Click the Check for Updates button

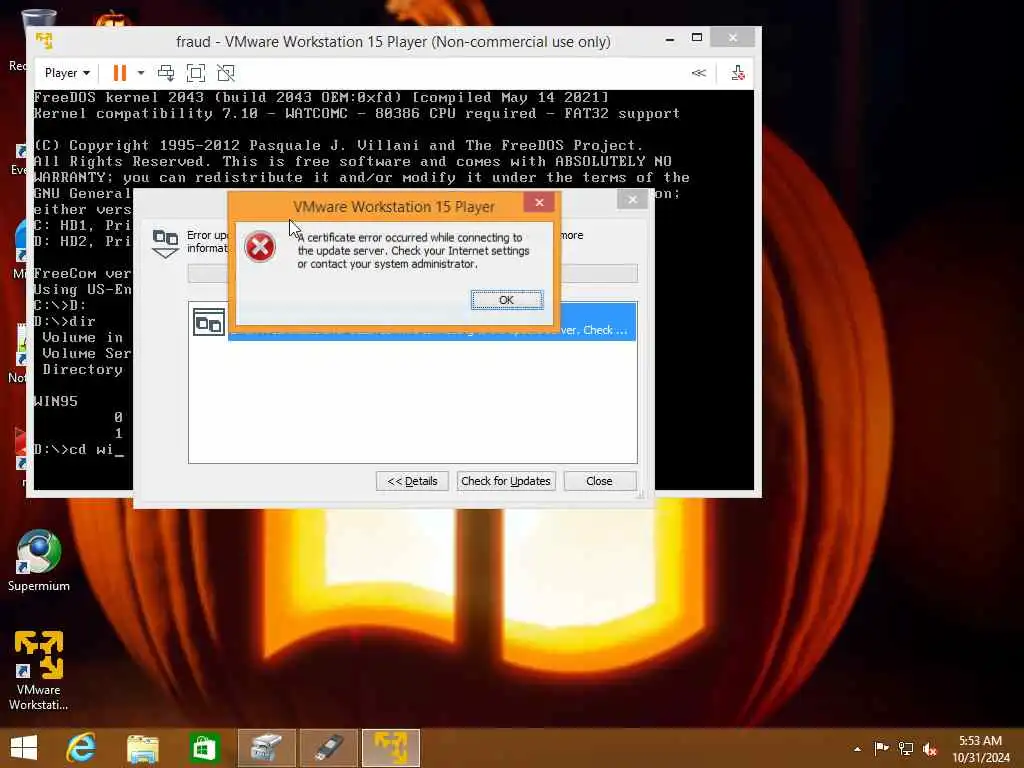pos(506,481)
